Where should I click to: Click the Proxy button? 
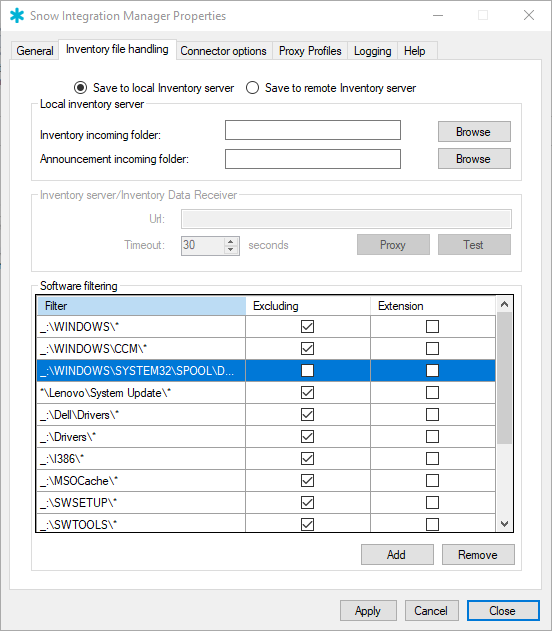point(393,245)
